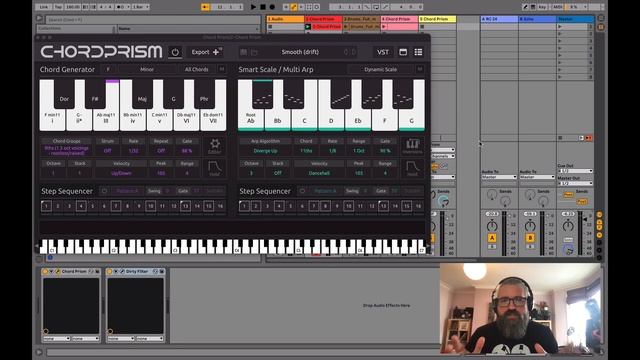Image resolution: width=640 pixels, height=360 pixels.
Task: Launch the playing clip in track 2
Action: click(308, 27)
